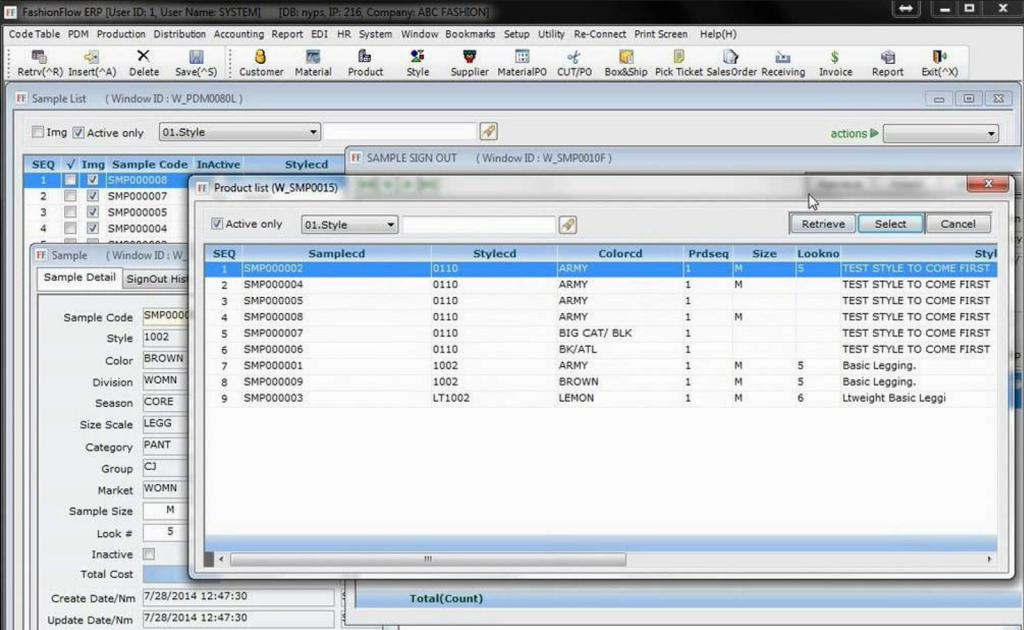This screenshot has height=630, width=1024.
Task: Click the Delete toolbar icon
Action: tap(143, 56)
